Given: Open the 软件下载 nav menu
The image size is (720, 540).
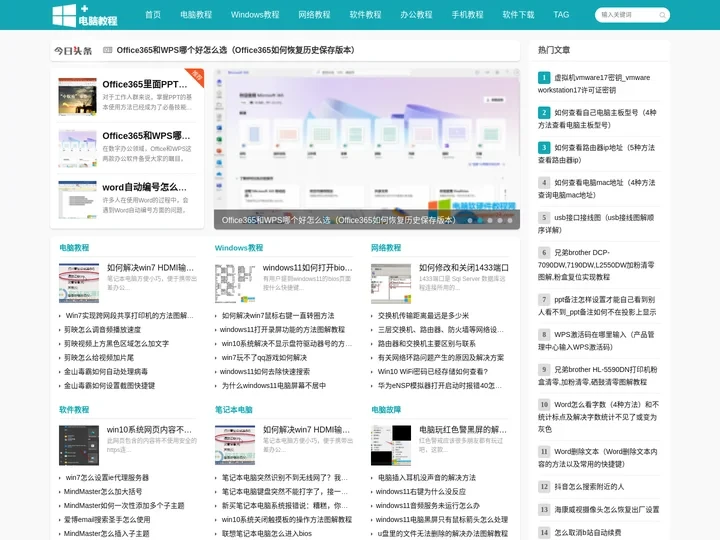Looking at the screenshot, I should point(518,15).
